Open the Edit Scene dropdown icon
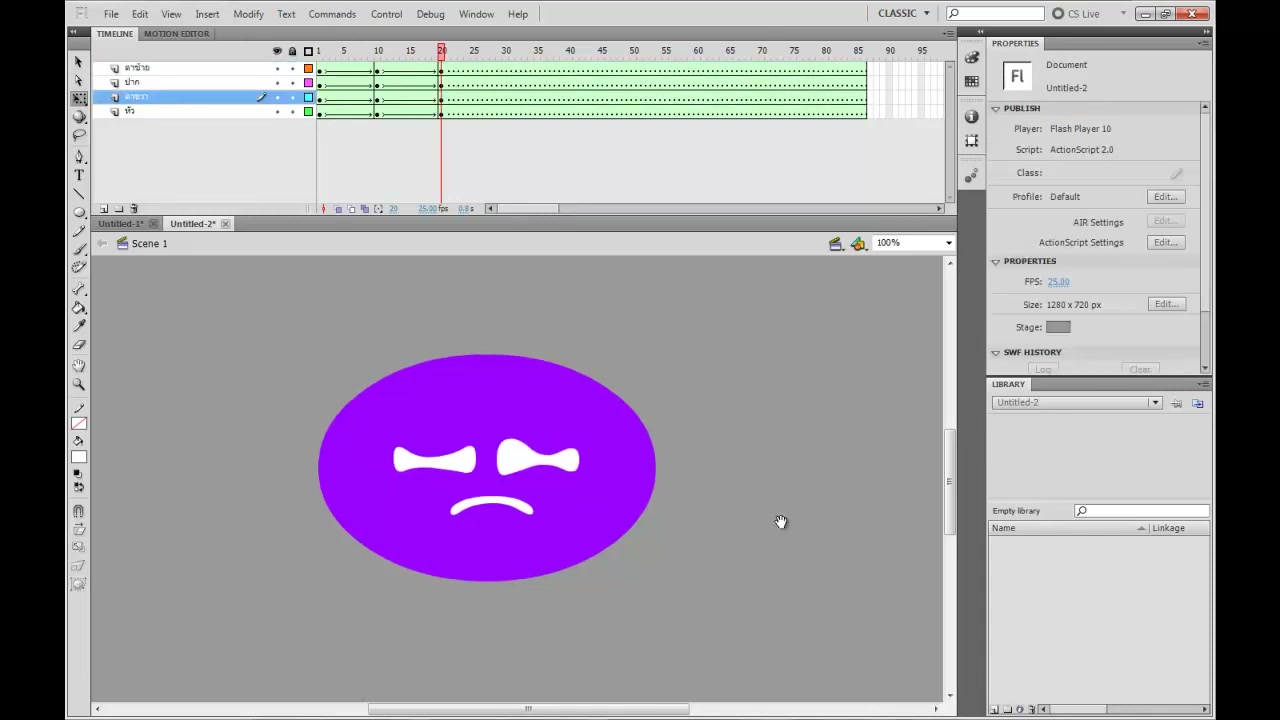1280x720 pixels. click(x=836, y=244)
